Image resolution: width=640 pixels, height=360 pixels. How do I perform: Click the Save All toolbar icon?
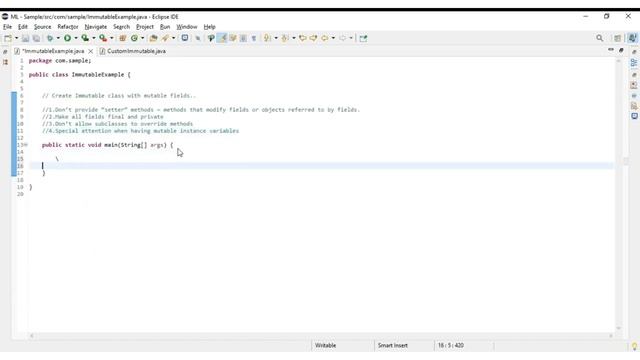[x=36, y=38]
